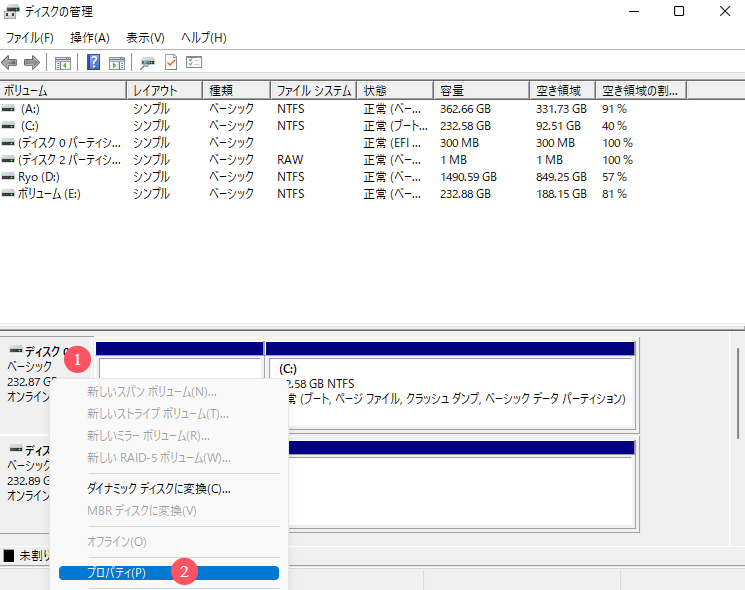The height and width of the screenshot is (590, 745).
Task: Click the 91 % free percentage cell
Action: pos(614,109)
